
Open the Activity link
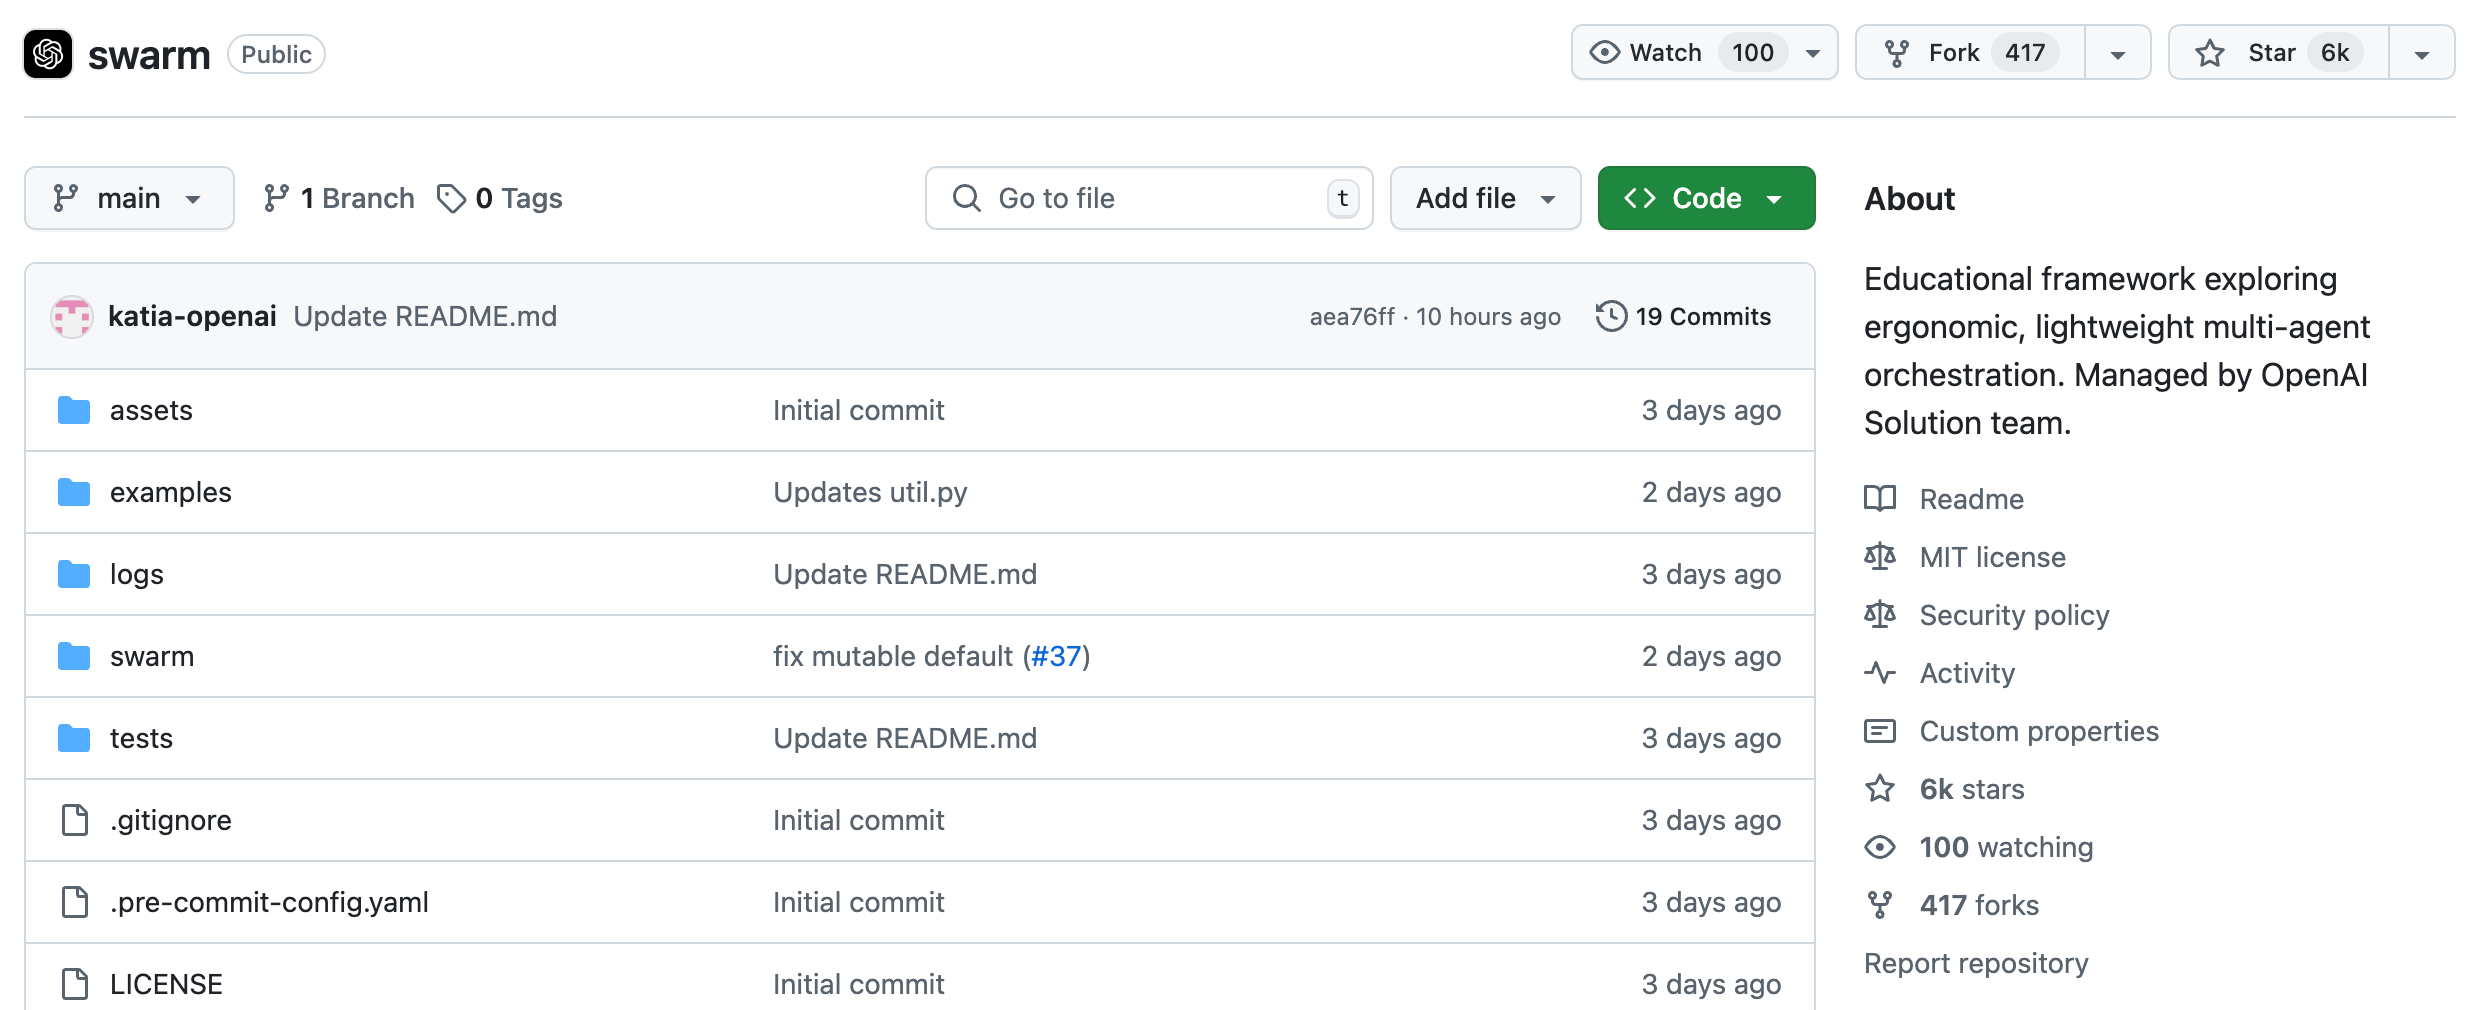point(1967,673)
